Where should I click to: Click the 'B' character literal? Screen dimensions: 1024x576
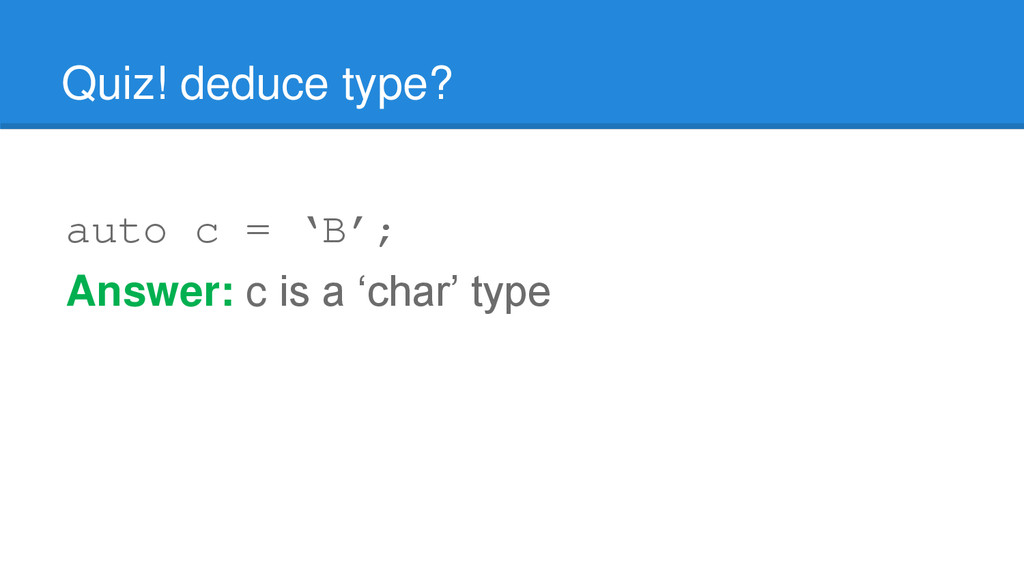pyautogui.click(x=334, y=233)
